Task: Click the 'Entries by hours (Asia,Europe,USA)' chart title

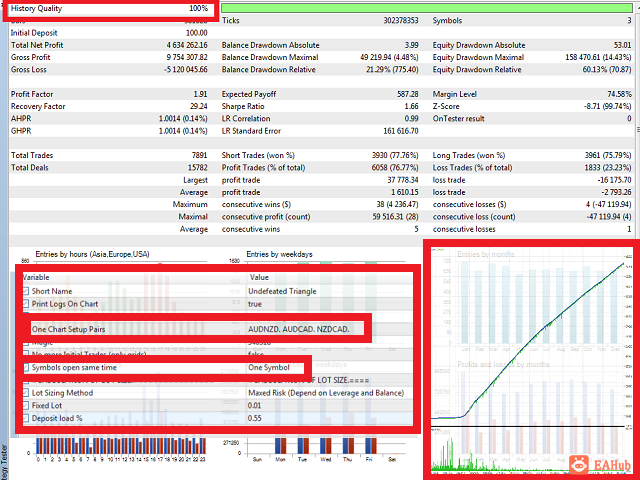Action: tap(92, 254)
